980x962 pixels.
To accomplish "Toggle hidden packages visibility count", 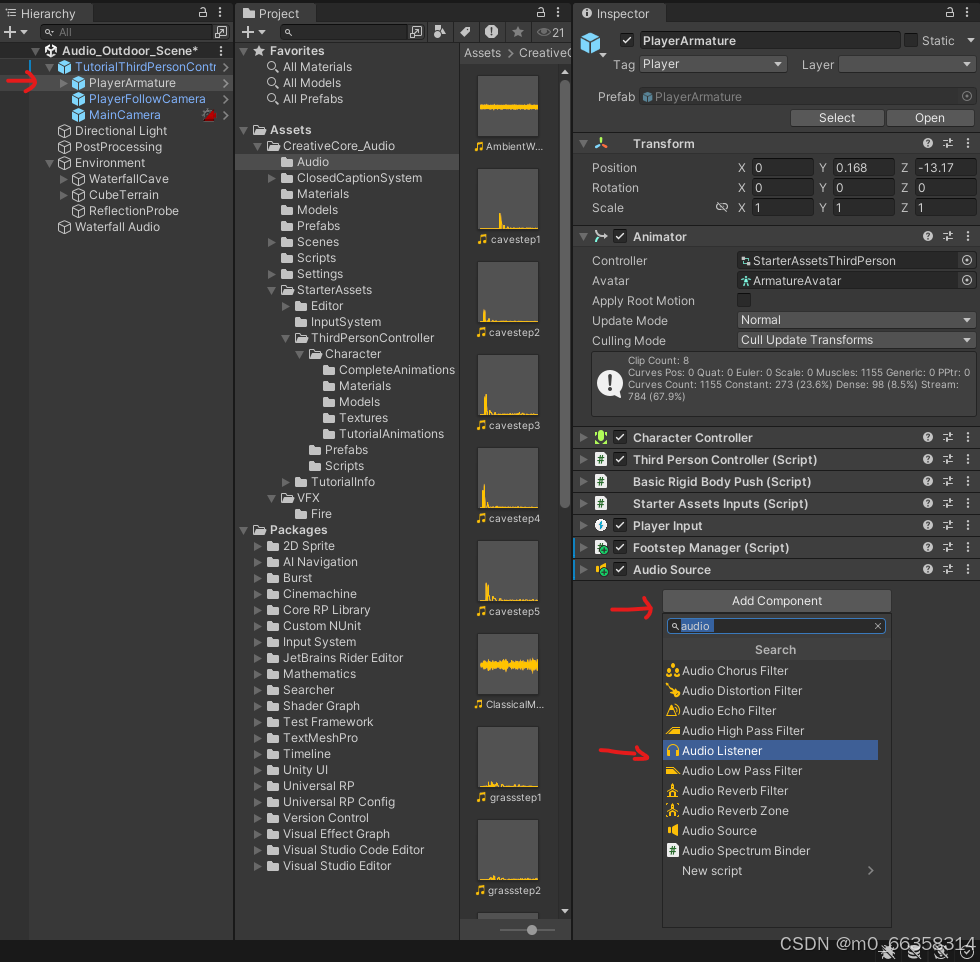I will tap(551, 32).
